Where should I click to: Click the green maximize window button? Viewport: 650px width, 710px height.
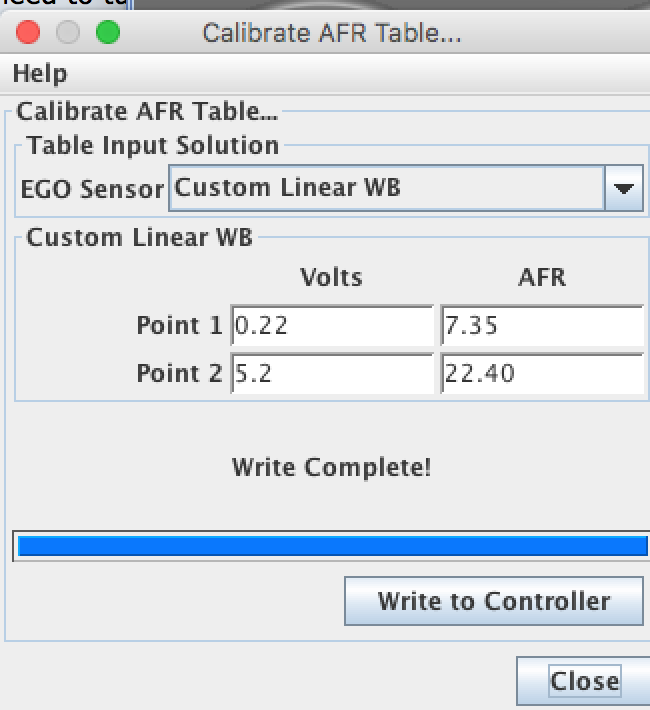[107, 33]
